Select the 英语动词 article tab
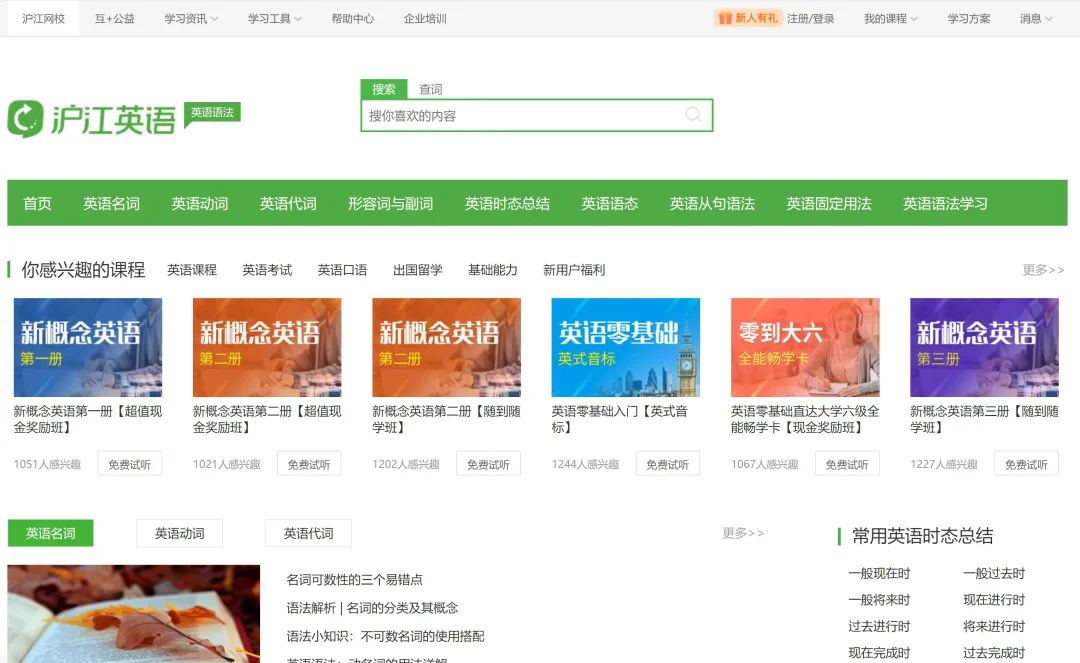Screen dimensions: 1080x663 [179, 533]
